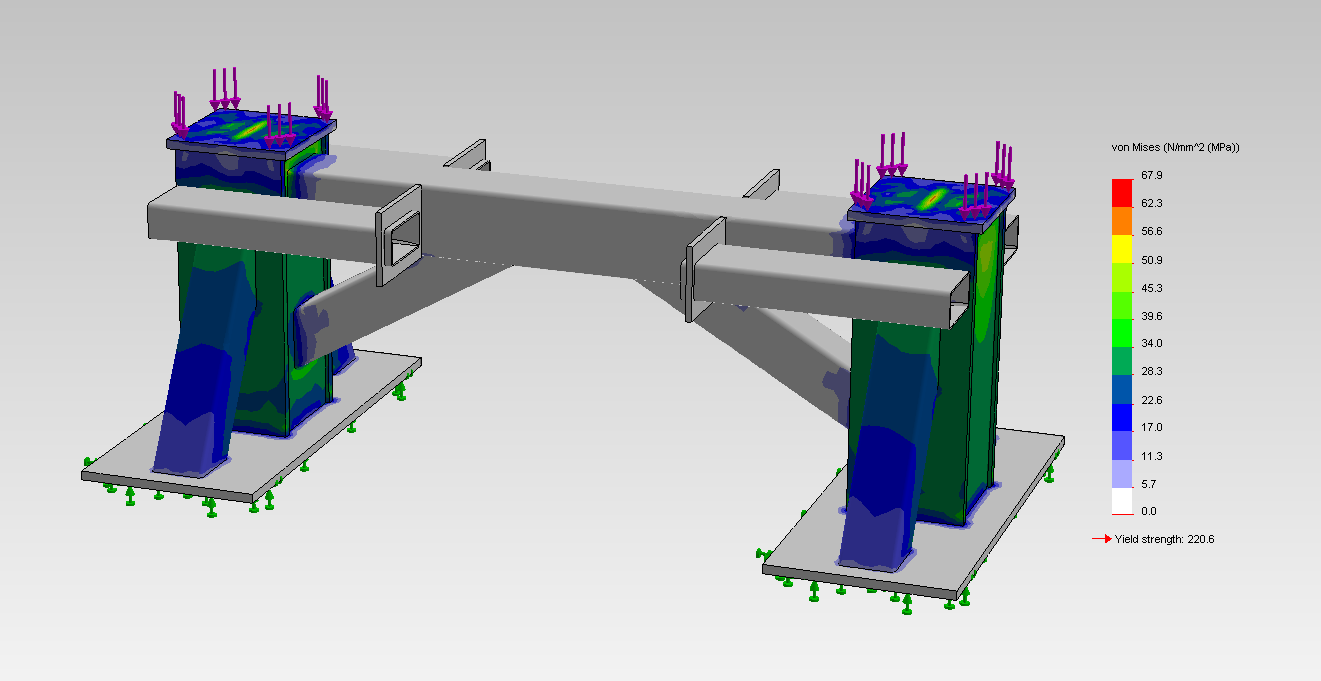
Task: Select the 67.9 maximum legend value
Action: 1152,176
